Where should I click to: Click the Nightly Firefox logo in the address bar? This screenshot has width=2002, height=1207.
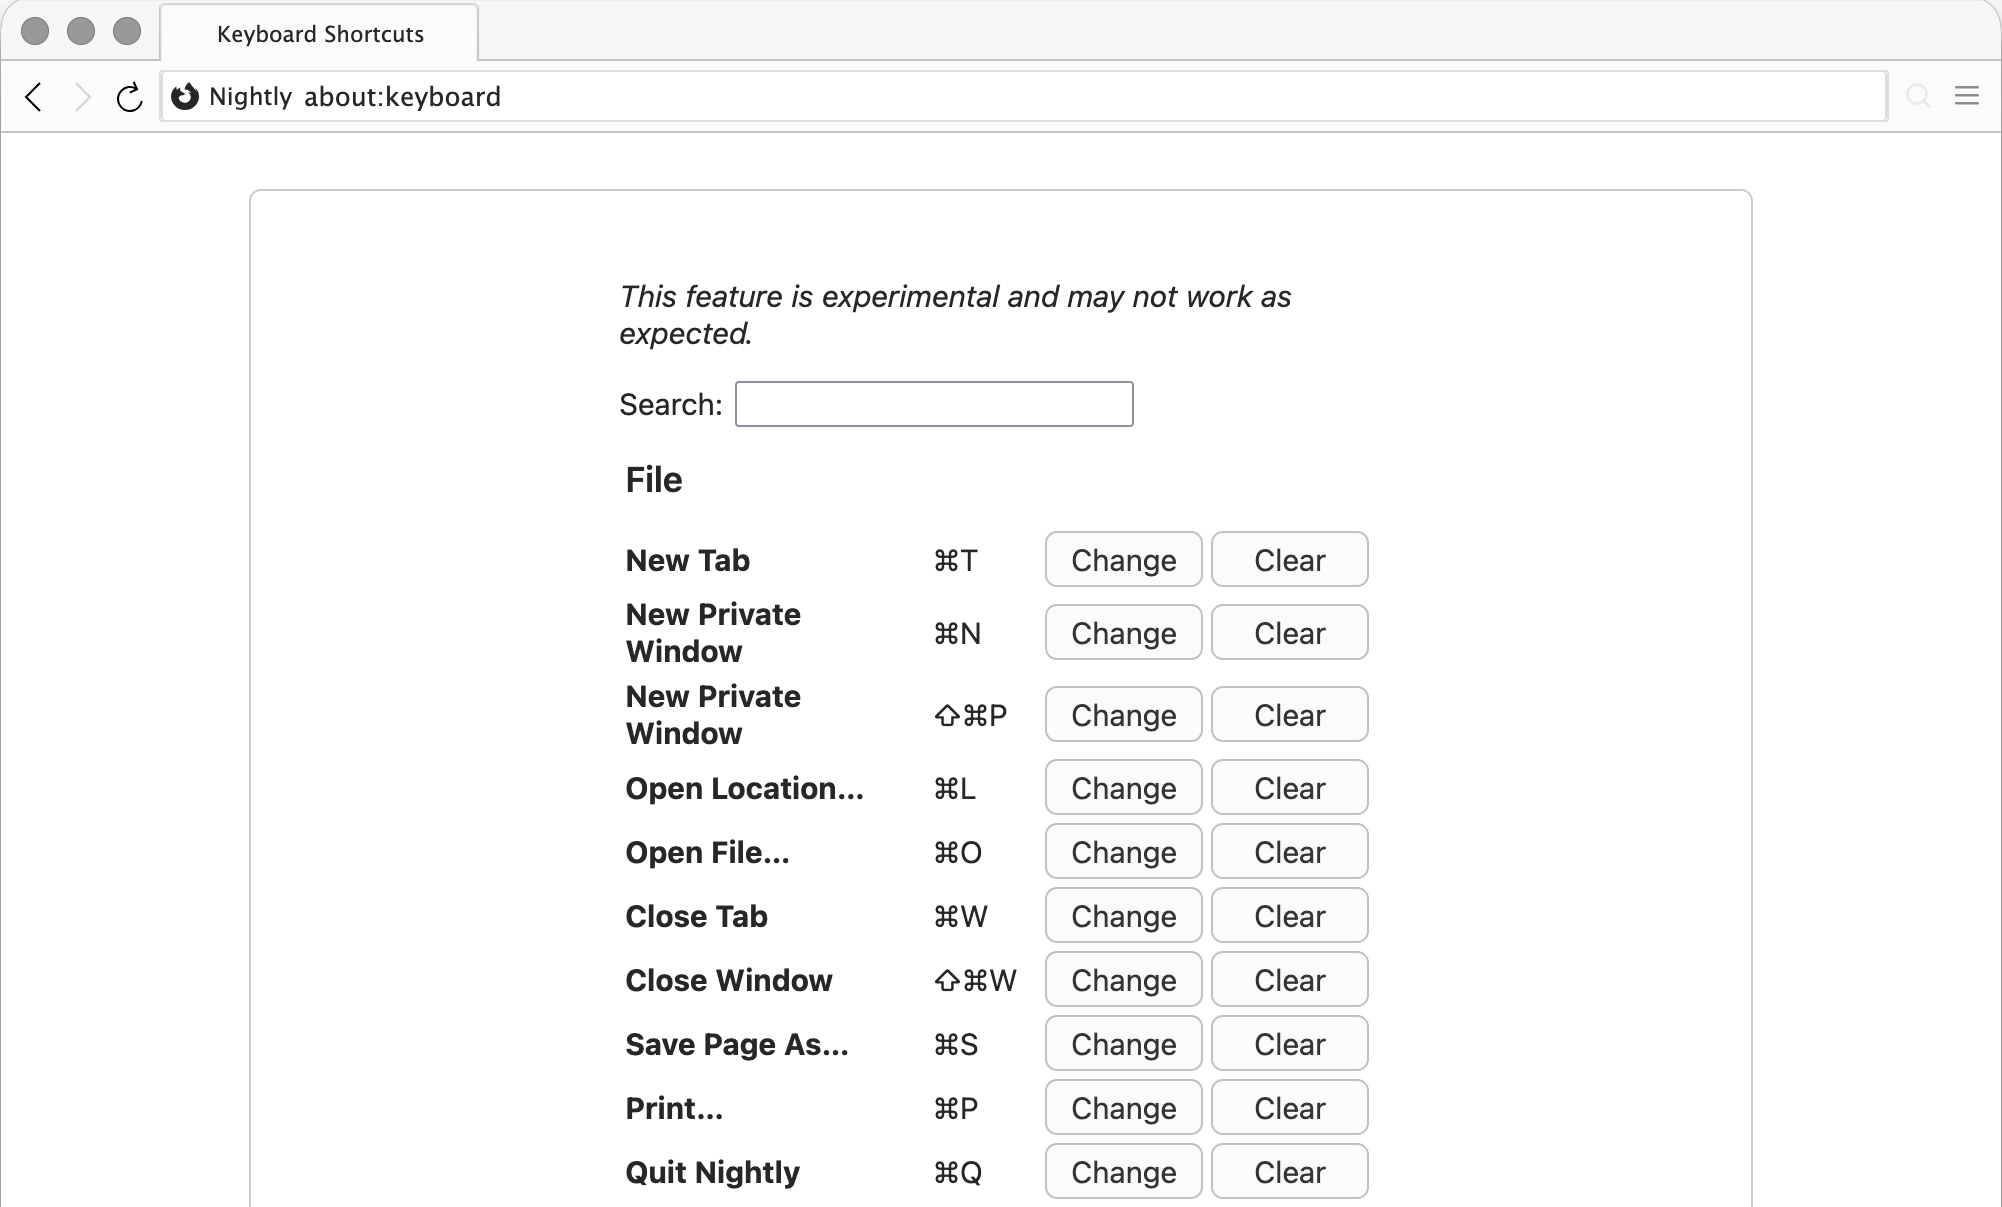[x=185, y=97]
